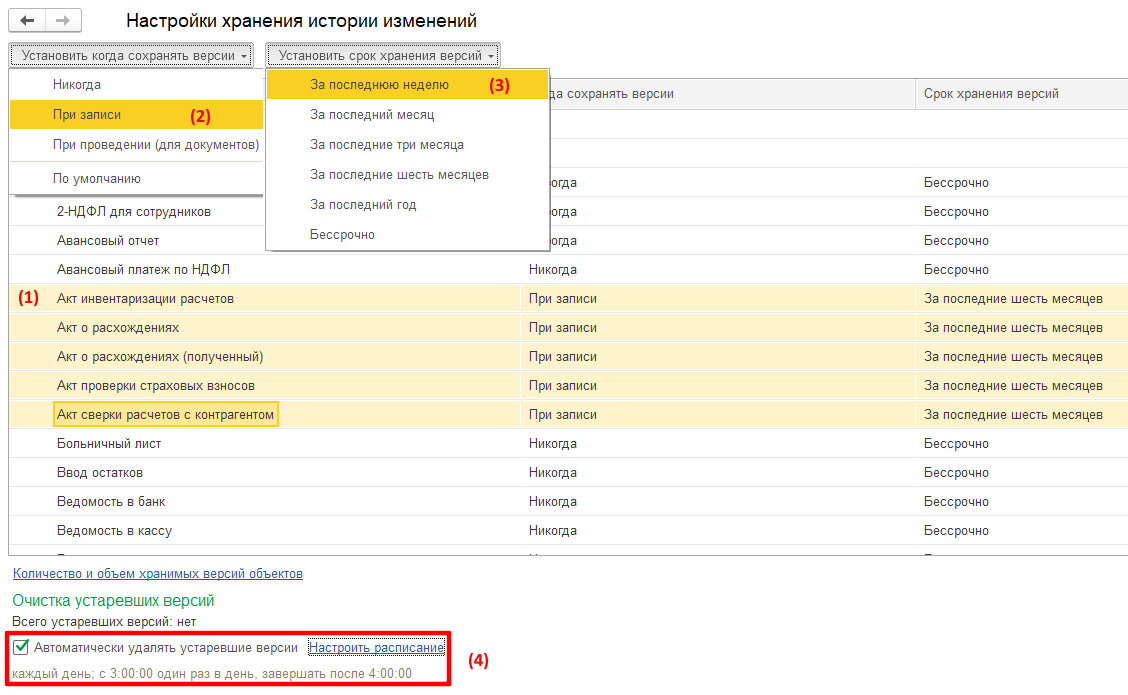The height and width of the screenshot is (695, 1128).
Task: Select 'Никогда' menu option
Action: click(77, 85)
